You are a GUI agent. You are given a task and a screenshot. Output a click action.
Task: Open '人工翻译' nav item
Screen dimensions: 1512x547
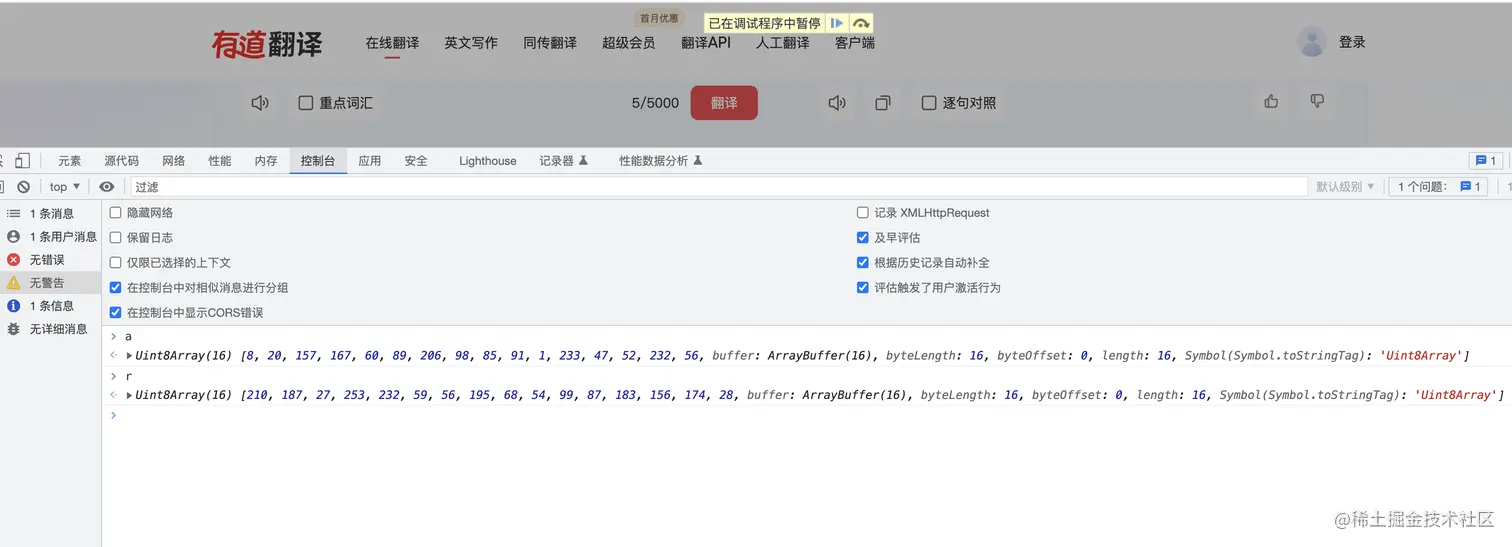(783, 43)
